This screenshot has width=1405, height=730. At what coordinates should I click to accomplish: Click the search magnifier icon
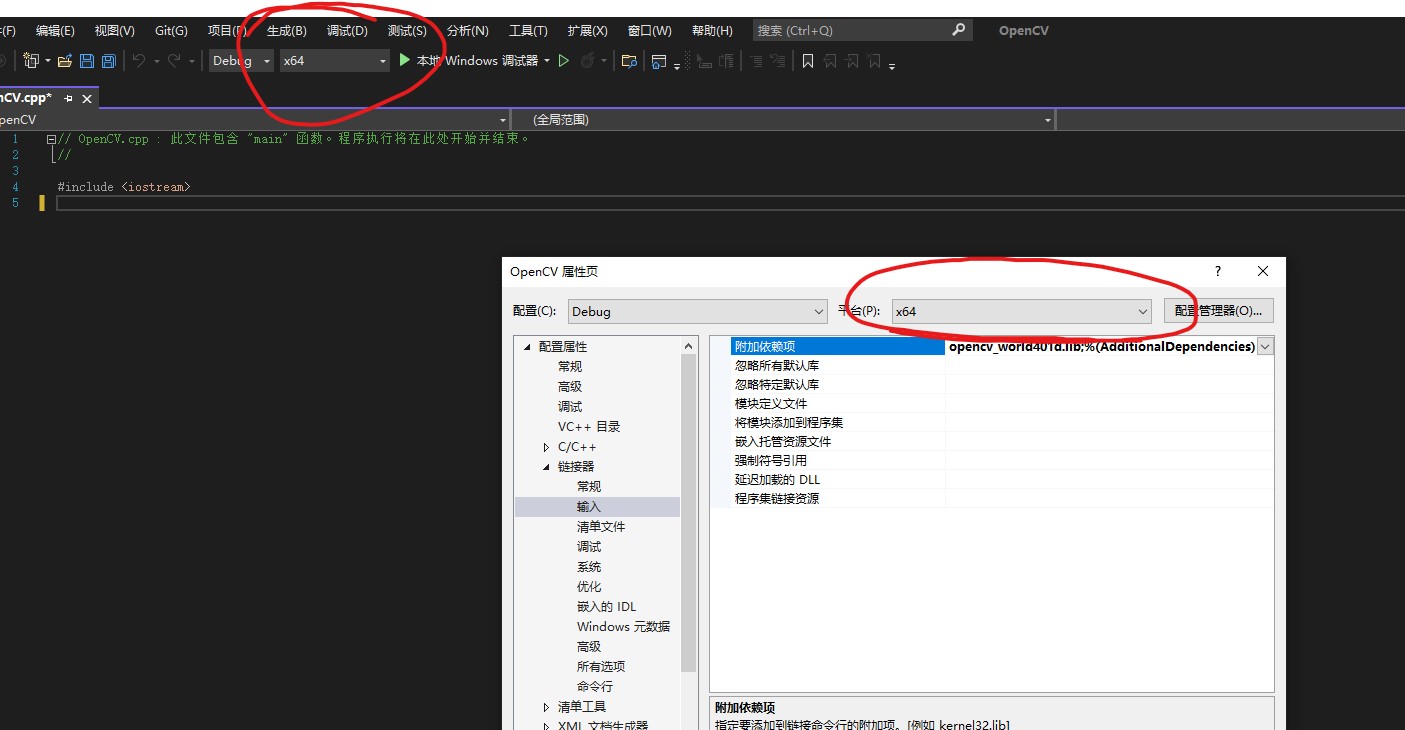[x=958, y=30]
